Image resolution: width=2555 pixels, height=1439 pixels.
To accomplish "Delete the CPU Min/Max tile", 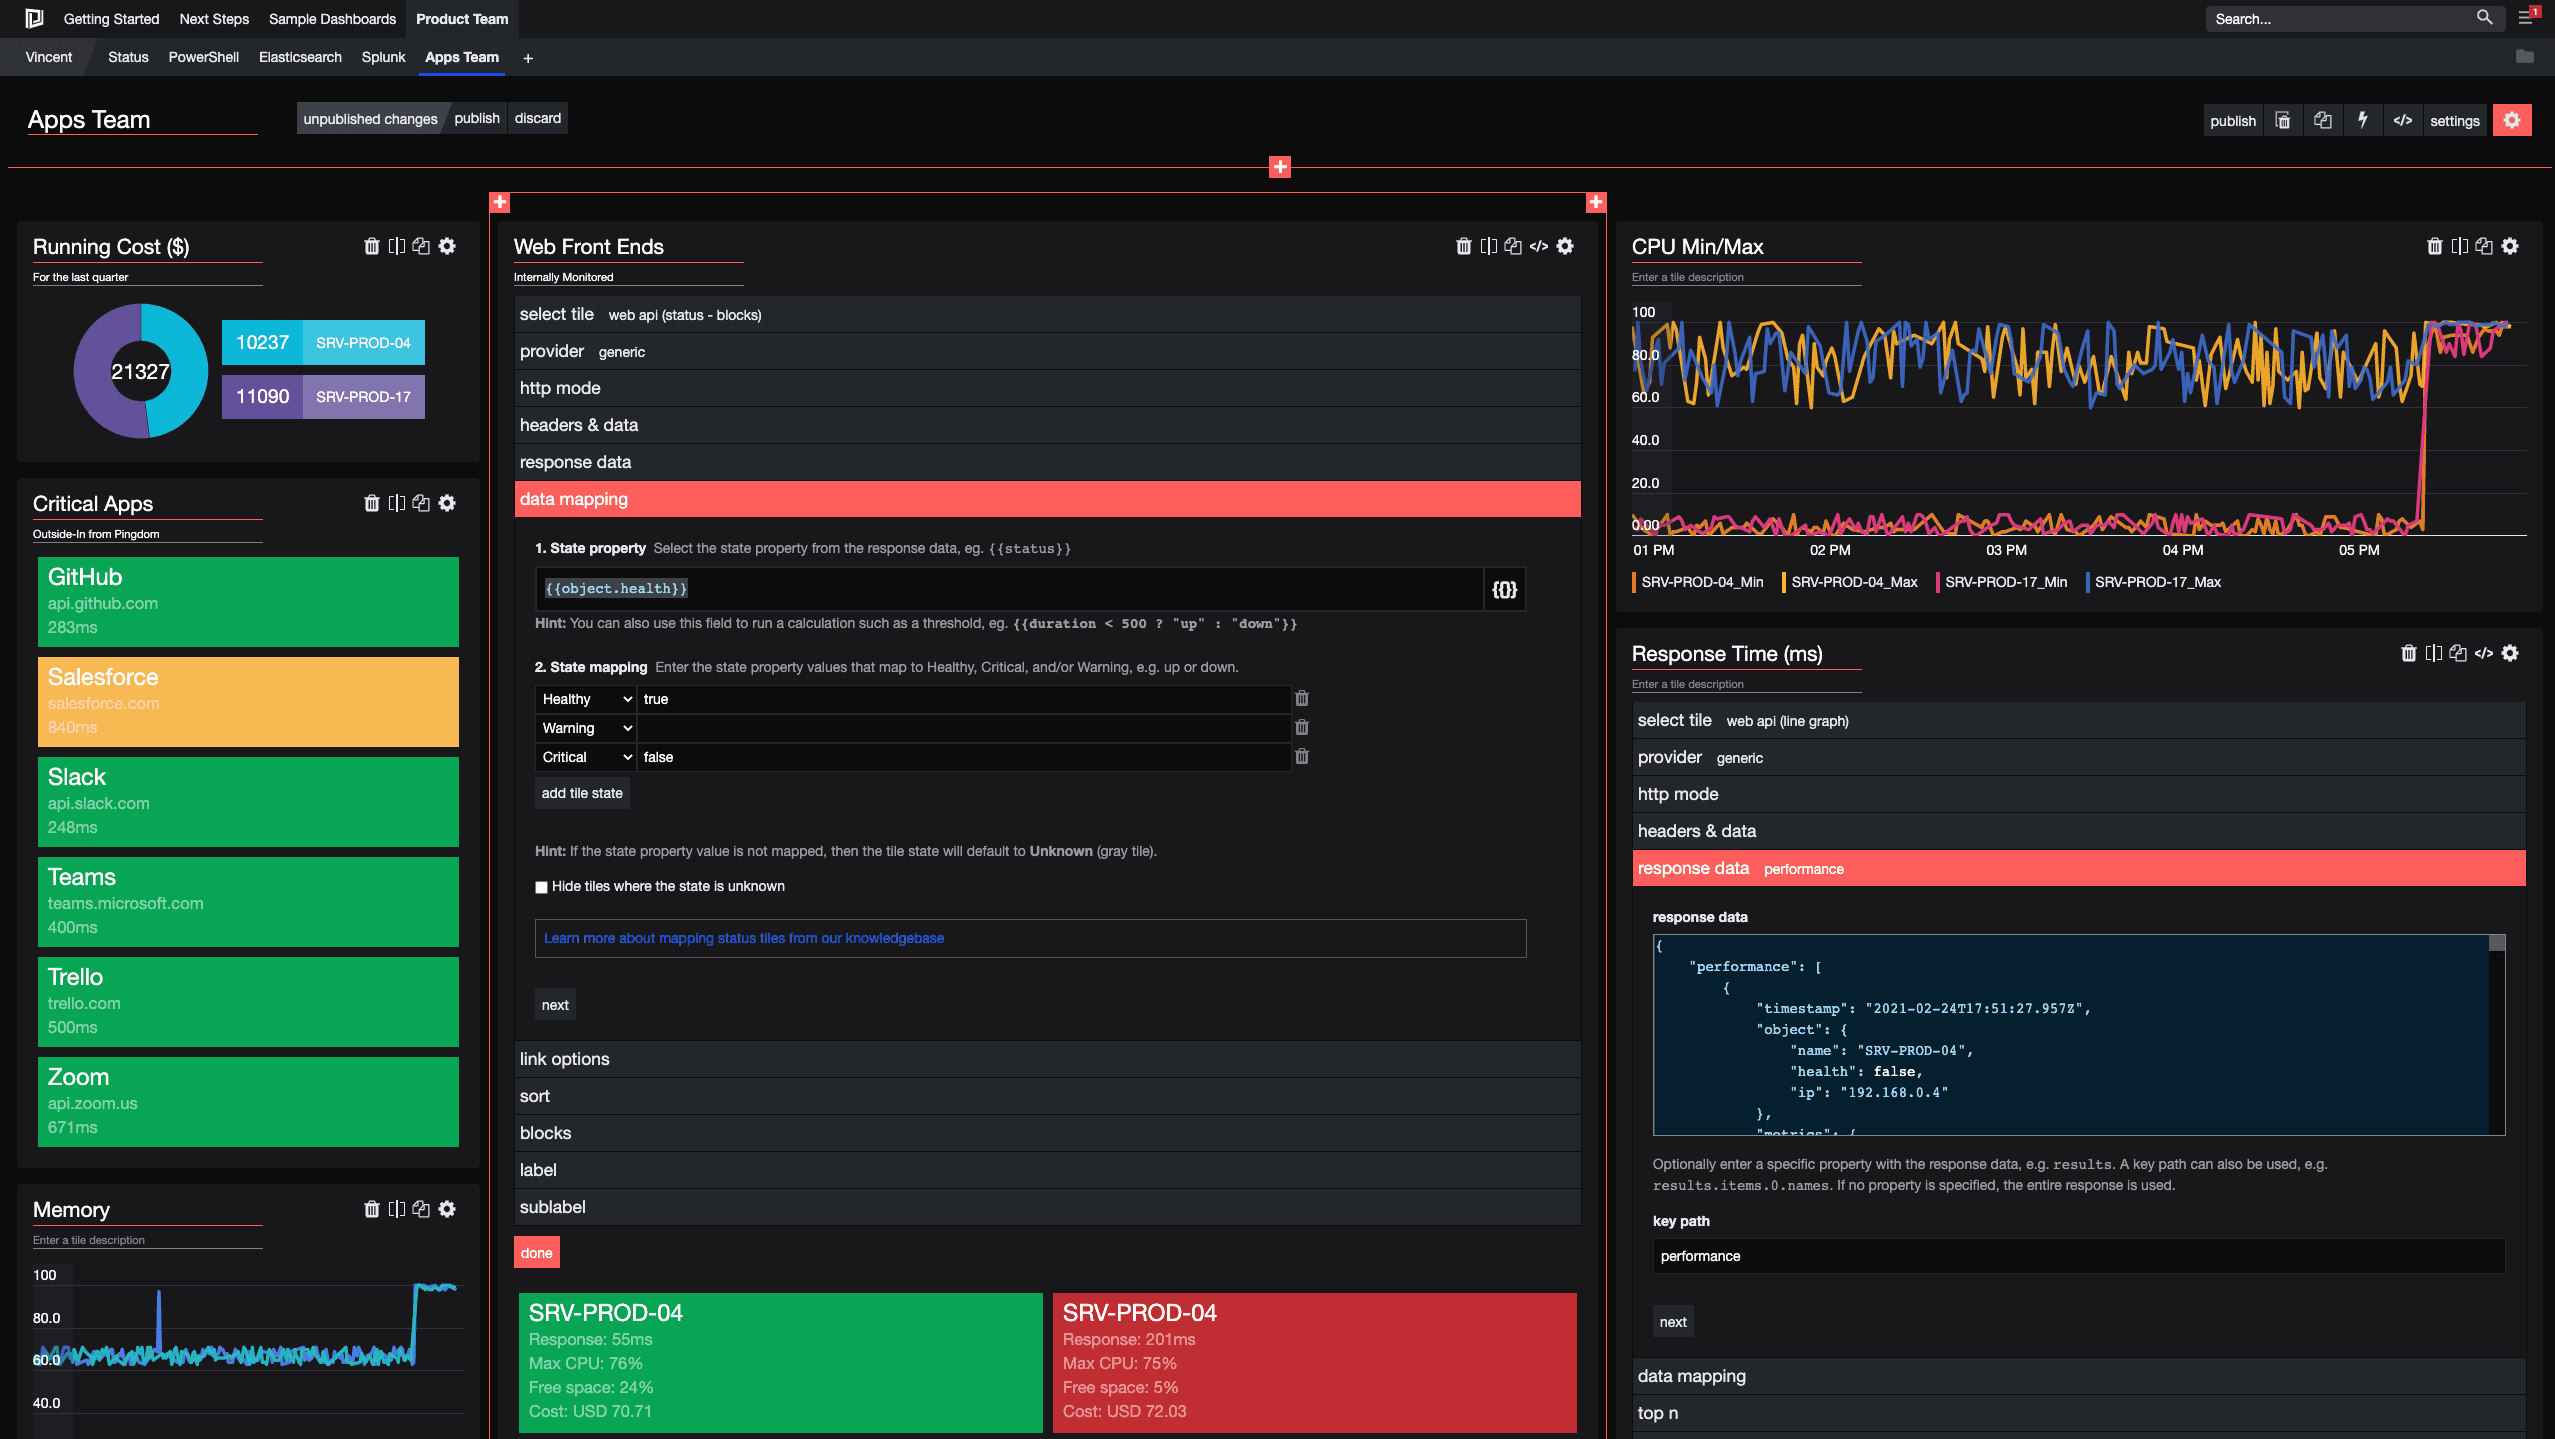I will 2435,246.
